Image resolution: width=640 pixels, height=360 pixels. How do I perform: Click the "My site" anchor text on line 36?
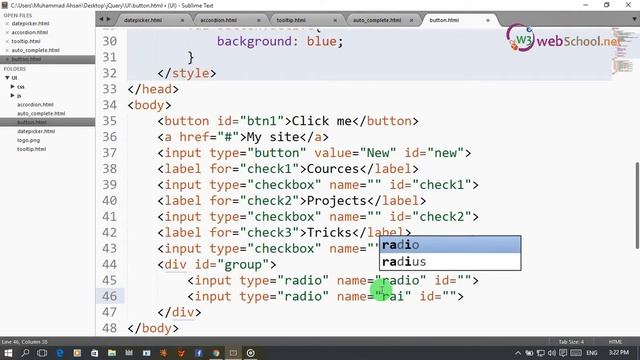273,137
